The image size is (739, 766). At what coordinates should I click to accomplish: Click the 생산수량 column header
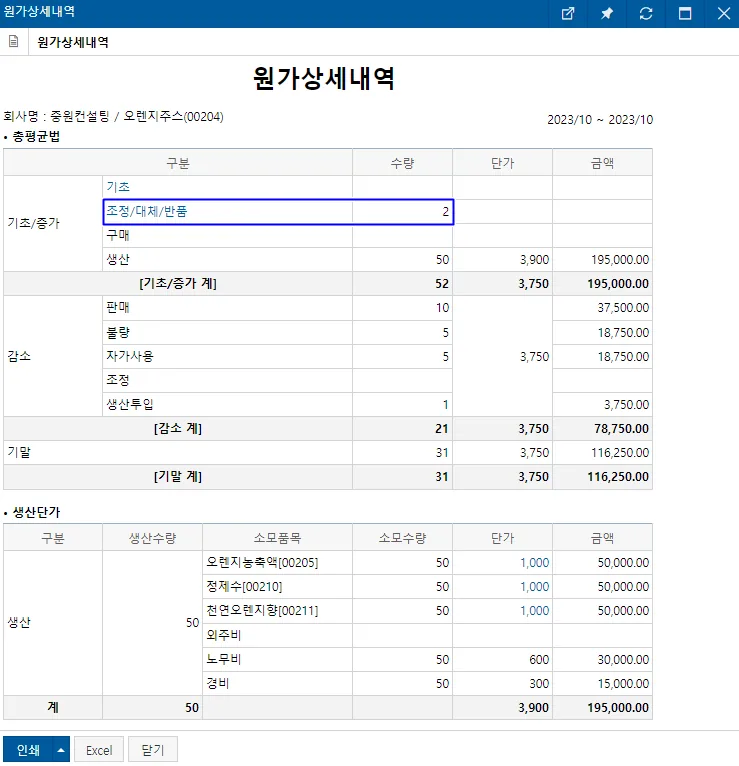tap(152, 538)
